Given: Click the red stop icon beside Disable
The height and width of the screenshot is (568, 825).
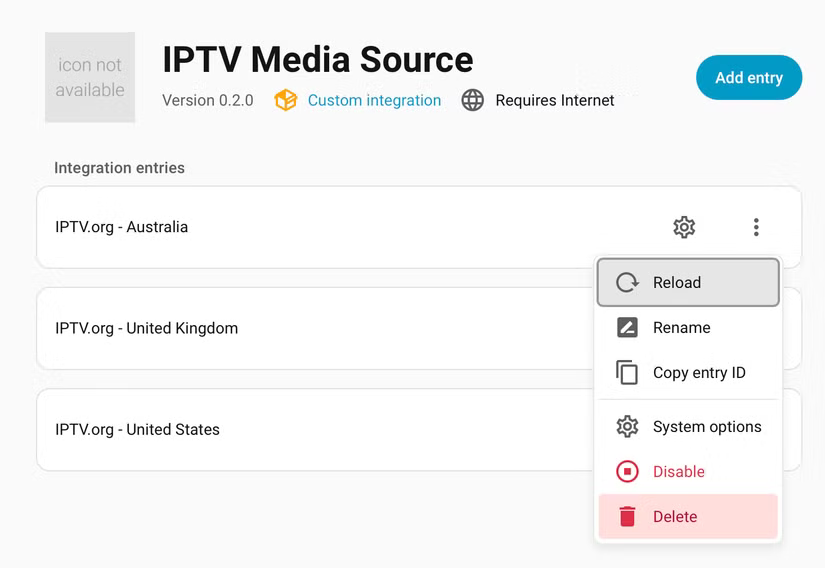Looking at the screenshot, I should click(x=627, y=472).
